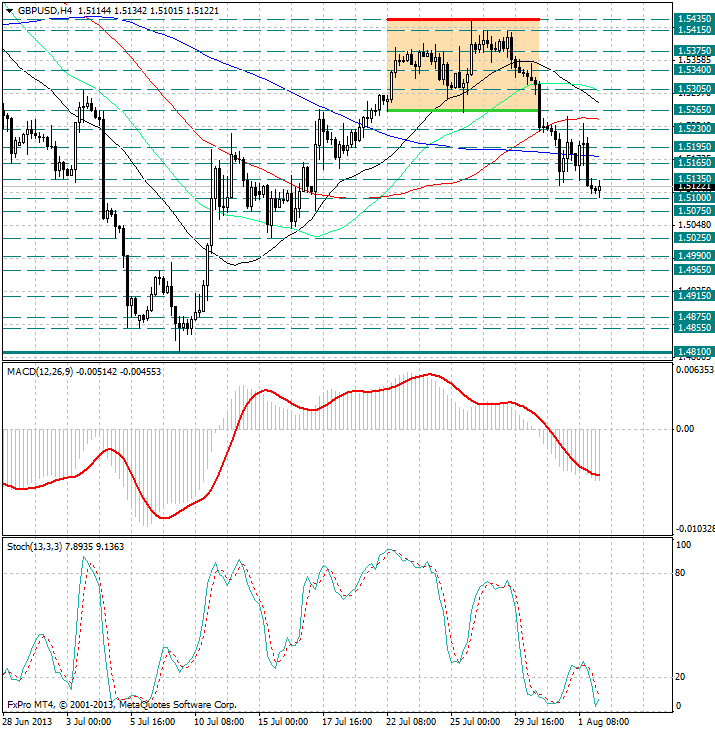Click the Stochastic scale 100 label

click(x=683, y=545)
